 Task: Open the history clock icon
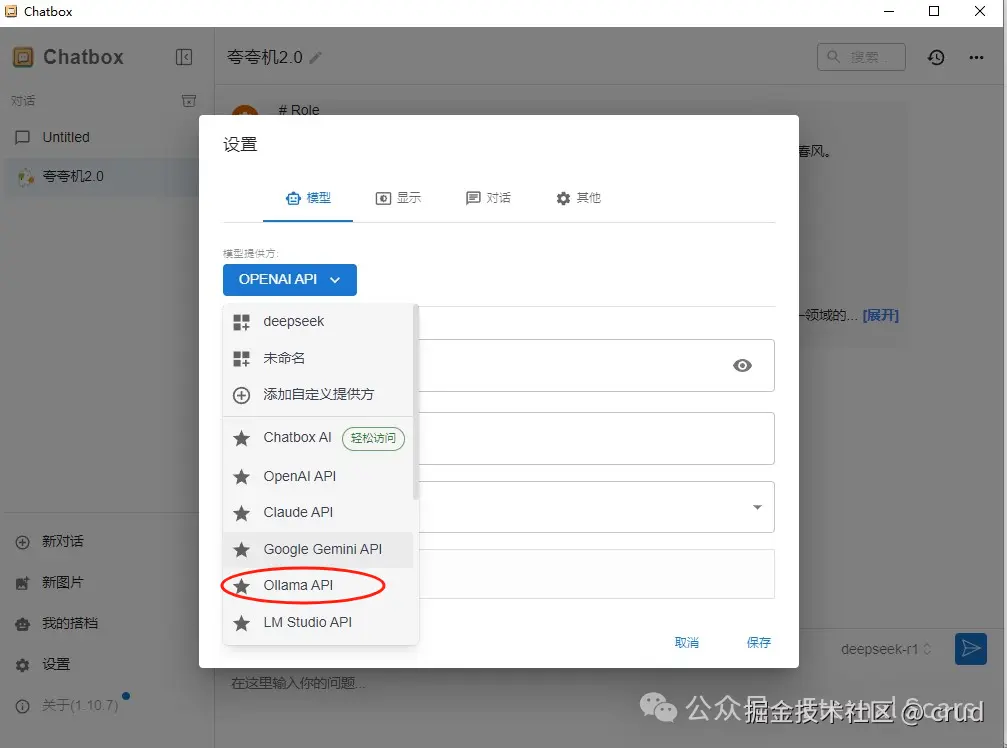click(x=936, y=57)
